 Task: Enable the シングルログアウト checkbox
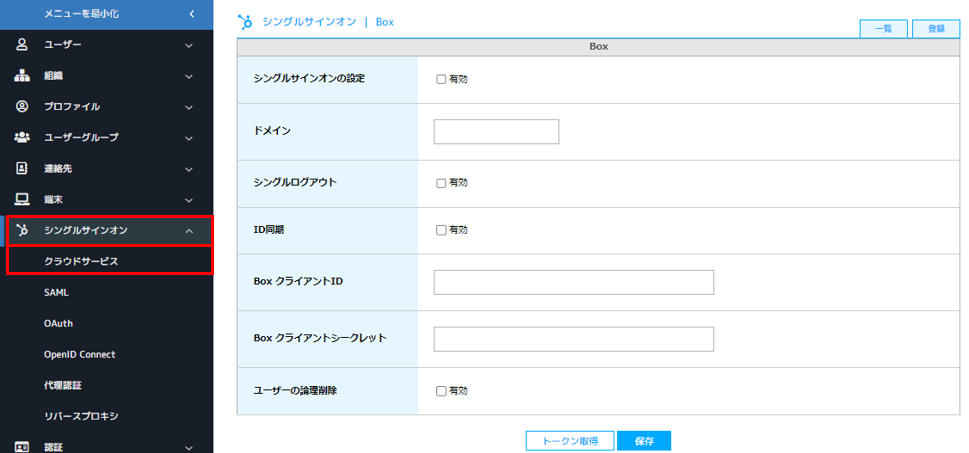441,183
